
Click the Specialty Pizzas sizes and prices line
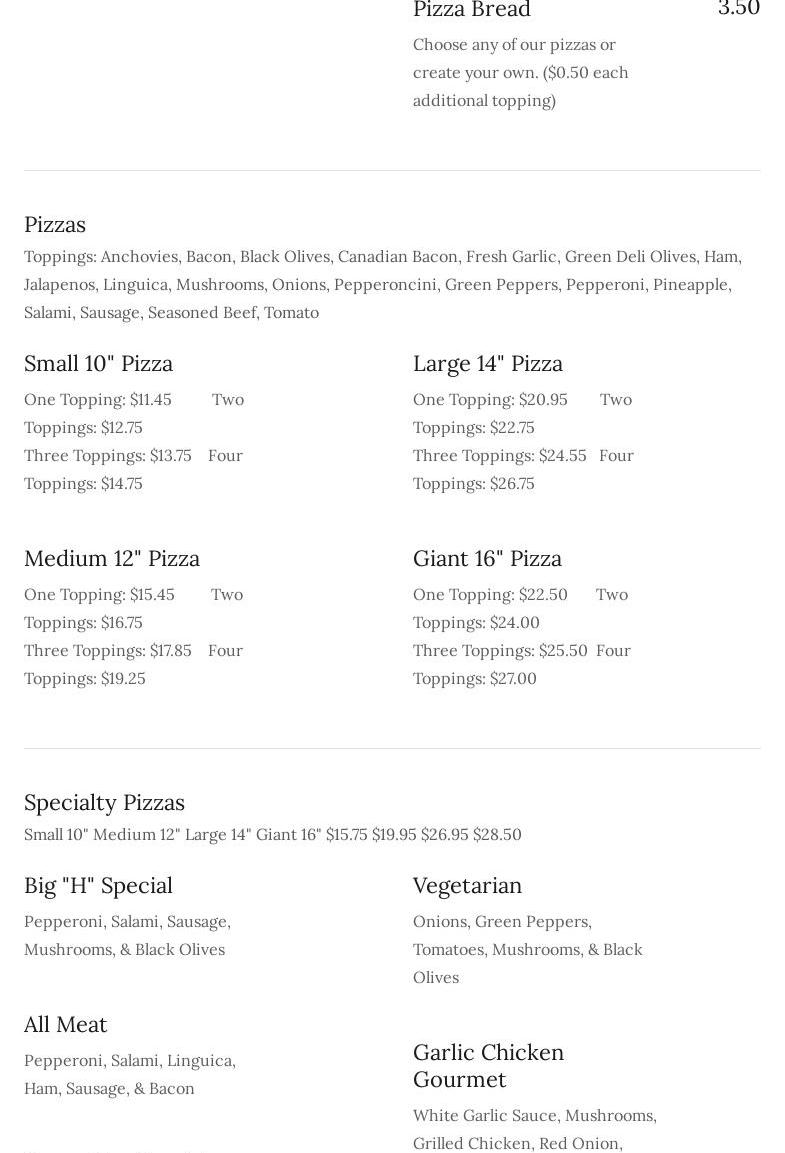pyautogui.click(x=272, y=834)
